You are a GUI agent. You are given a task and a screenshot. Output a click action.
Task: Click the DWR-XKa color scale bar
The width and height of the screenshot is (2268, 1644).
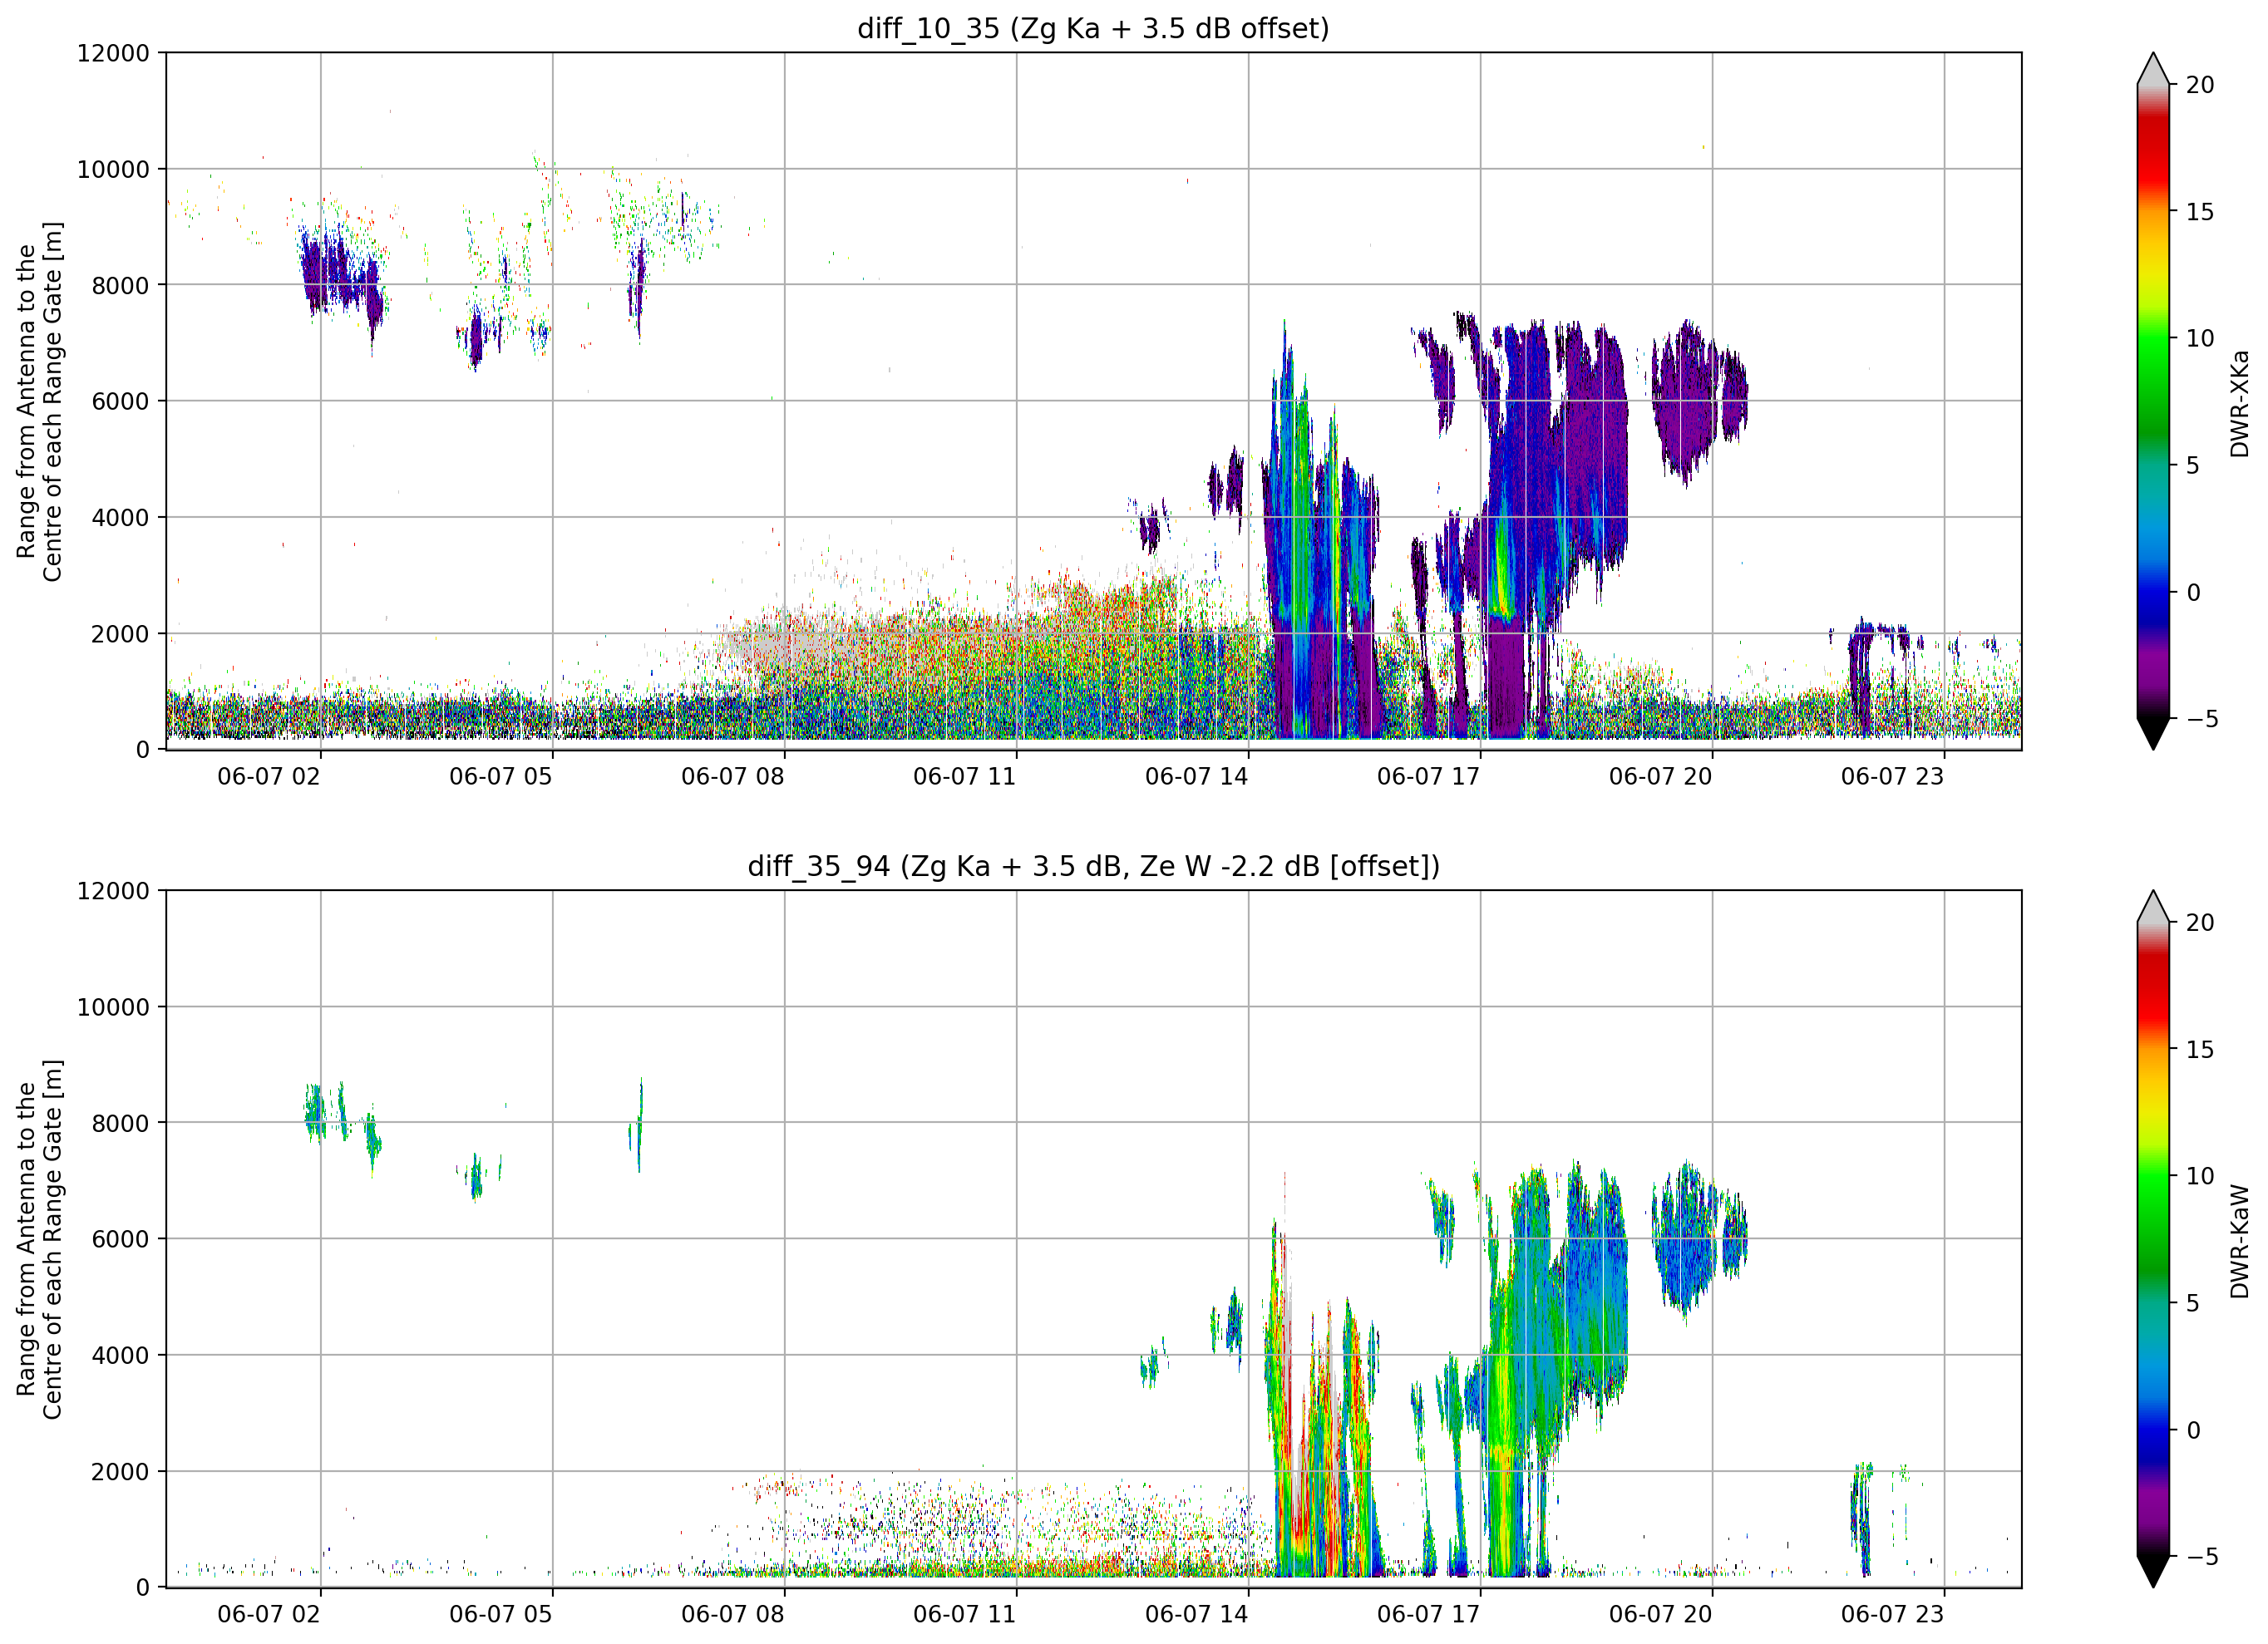click(x=2153, y=401)
